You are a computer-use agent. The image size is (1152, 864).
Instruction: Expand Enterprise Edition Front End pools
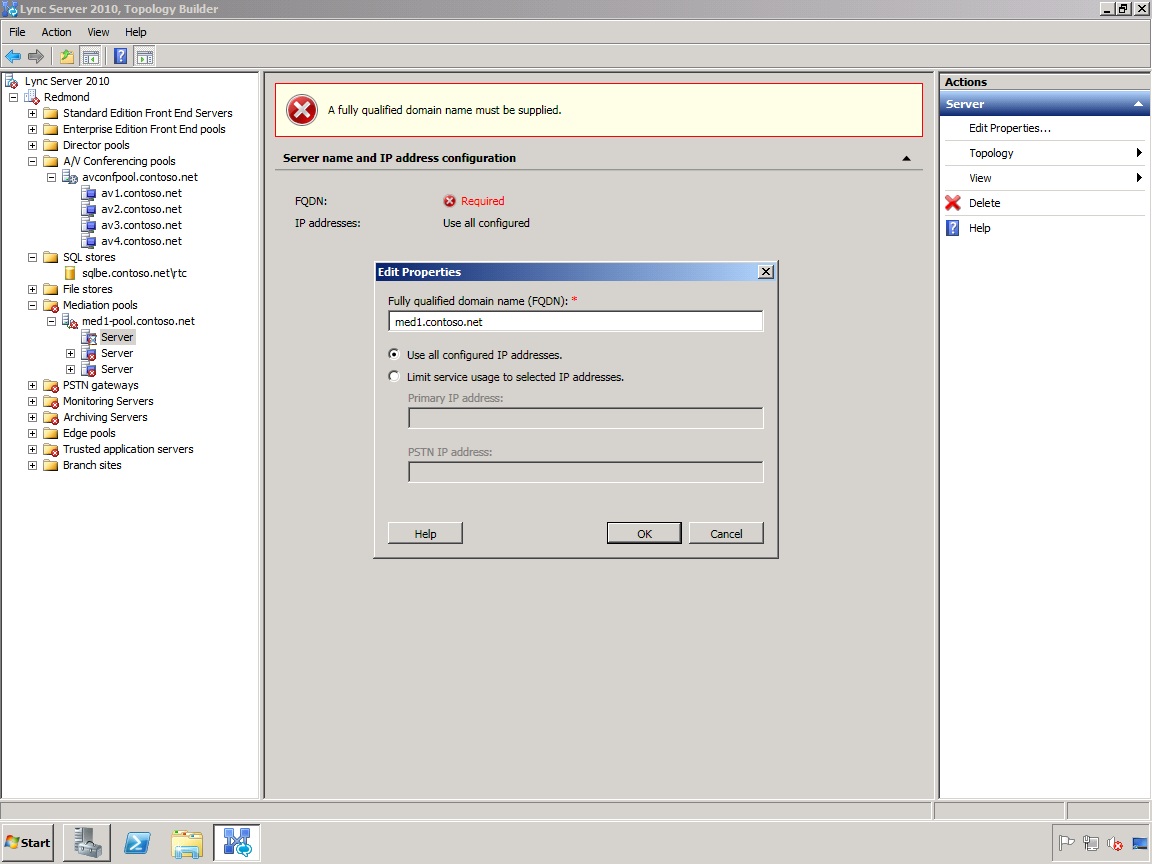[x=32, y=129]
